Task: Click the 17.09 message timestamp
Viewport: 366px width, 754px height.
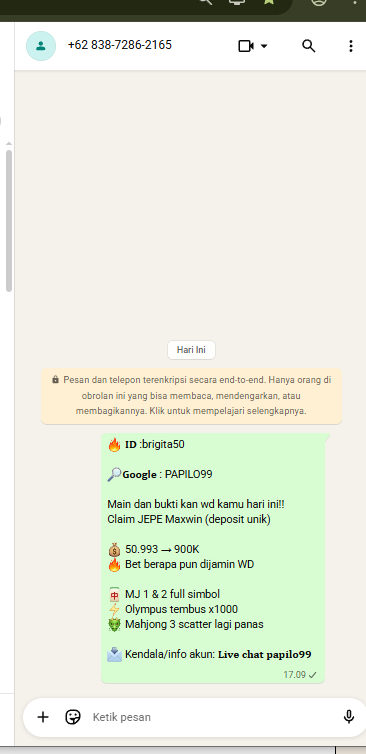Action: 294,675
